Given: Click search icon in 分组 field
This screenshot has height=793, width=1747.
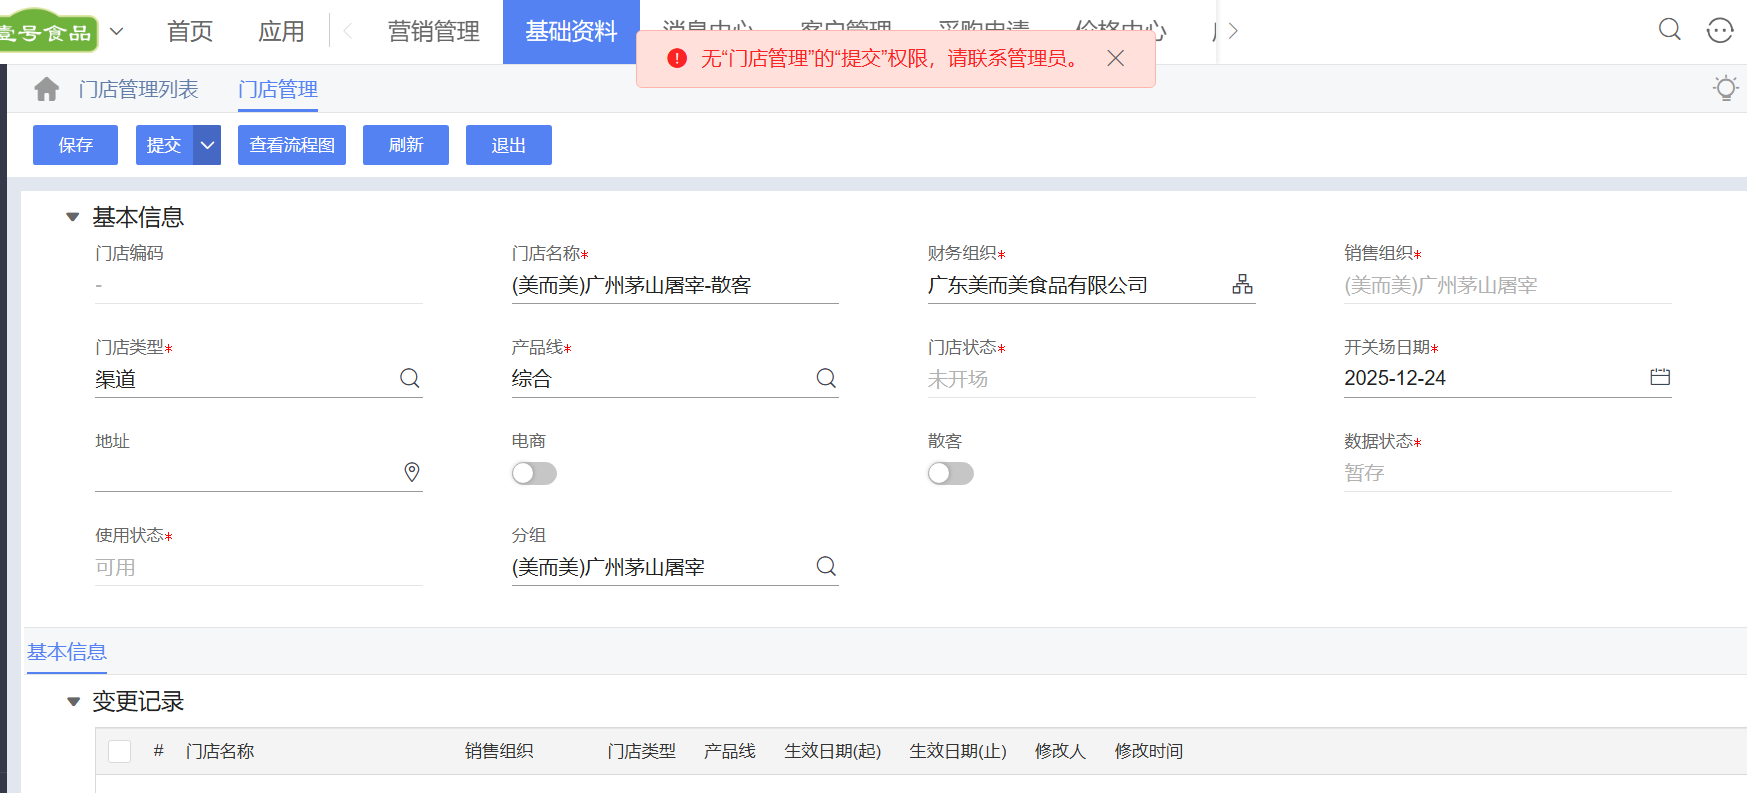Looking at the screenshot, I should click(x=826, y=566).
